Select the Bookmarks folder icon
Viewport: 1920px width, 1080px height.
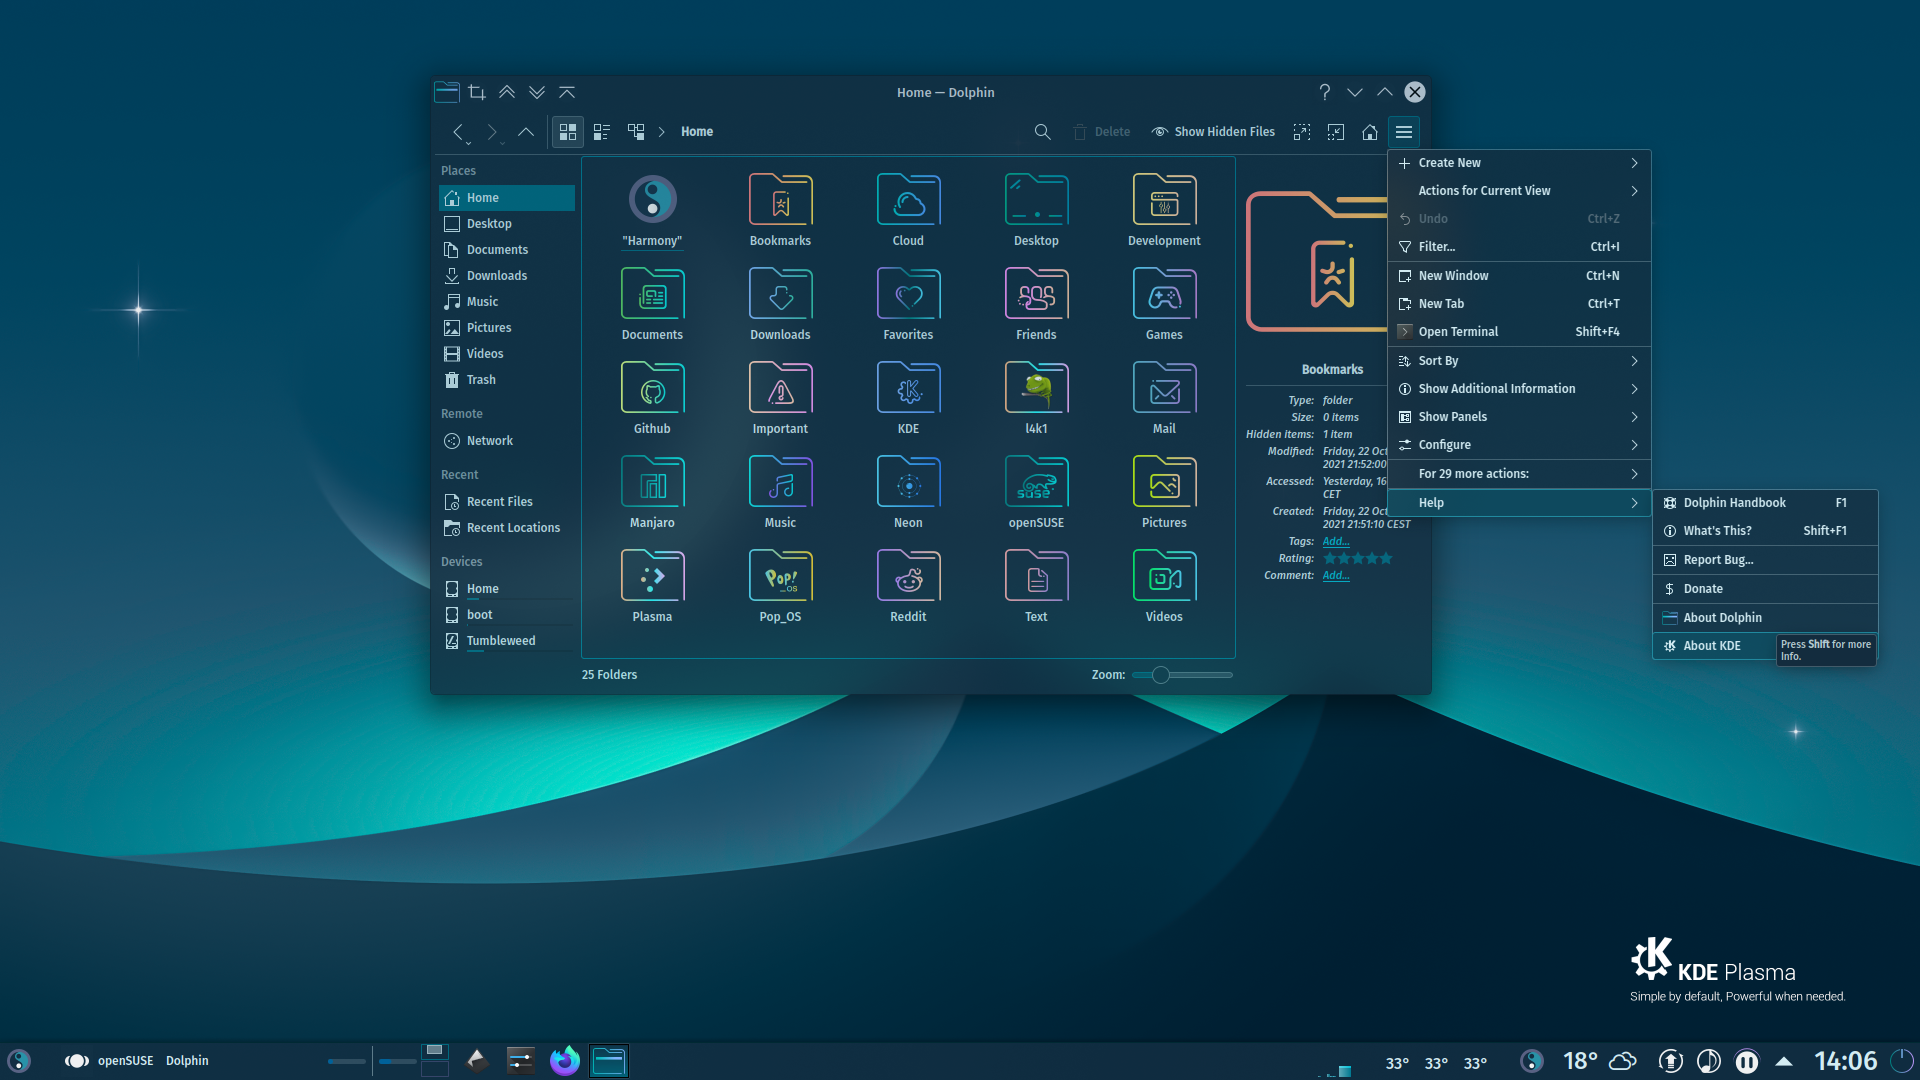(780, 199)
